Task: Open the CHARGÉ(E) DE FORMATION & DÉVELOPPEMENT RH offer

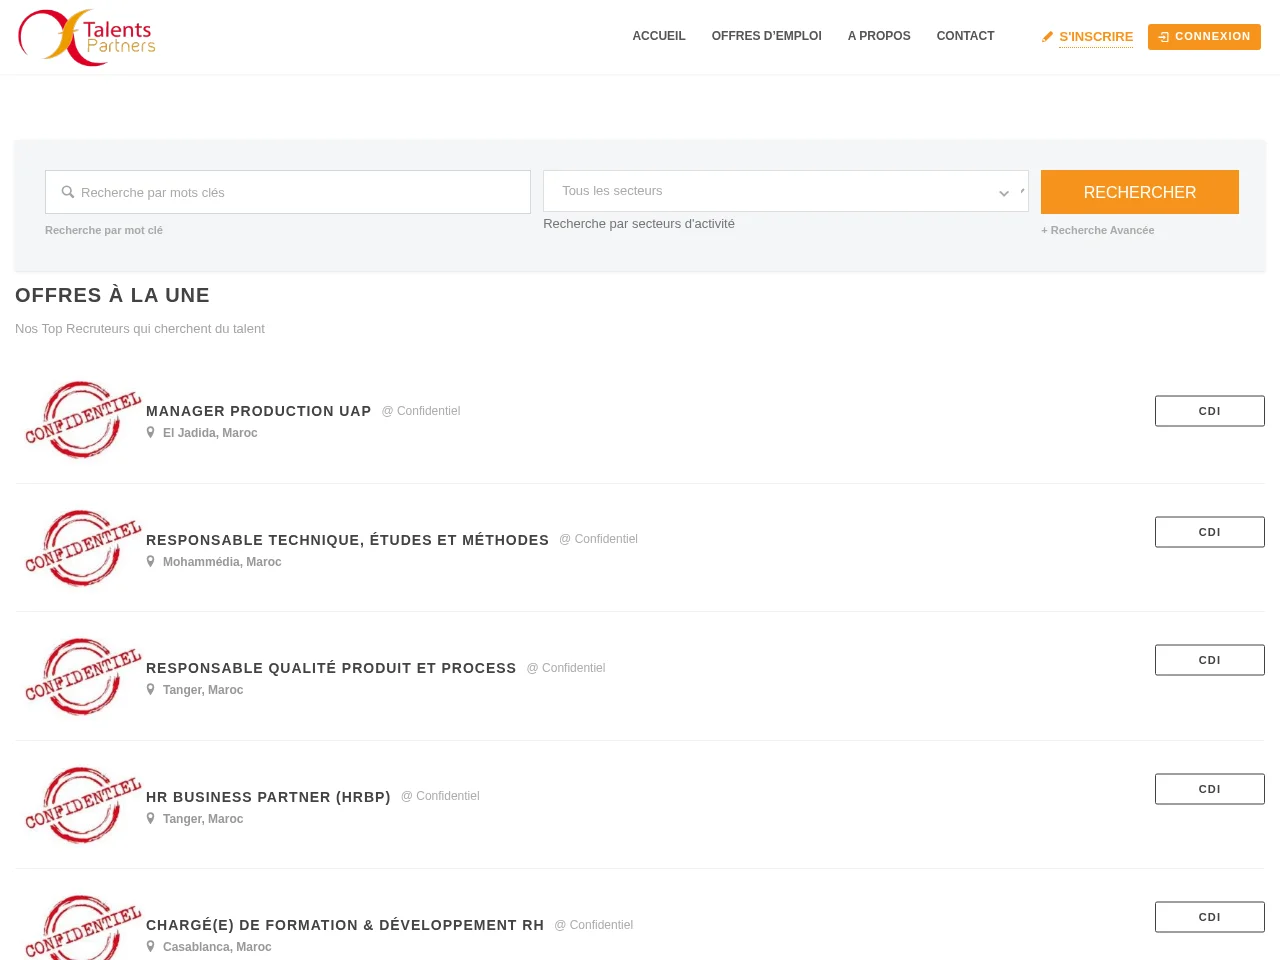Action: [345, 925]
